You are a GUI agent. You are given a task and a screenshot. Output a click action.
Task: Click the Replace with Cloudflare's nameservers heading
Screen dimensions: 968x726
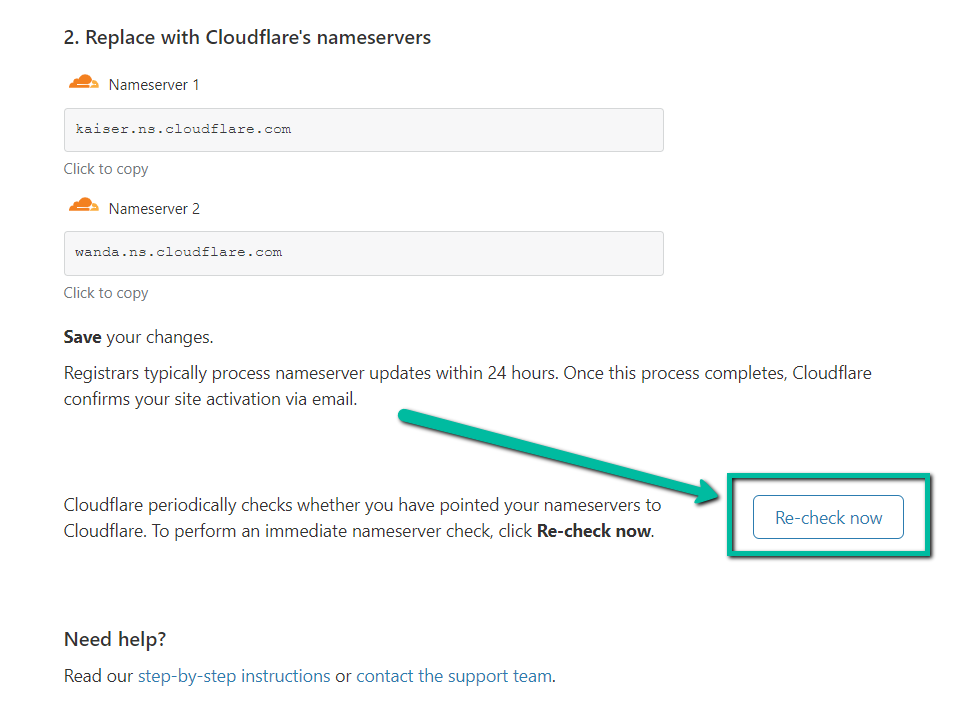tap(247, 38)
